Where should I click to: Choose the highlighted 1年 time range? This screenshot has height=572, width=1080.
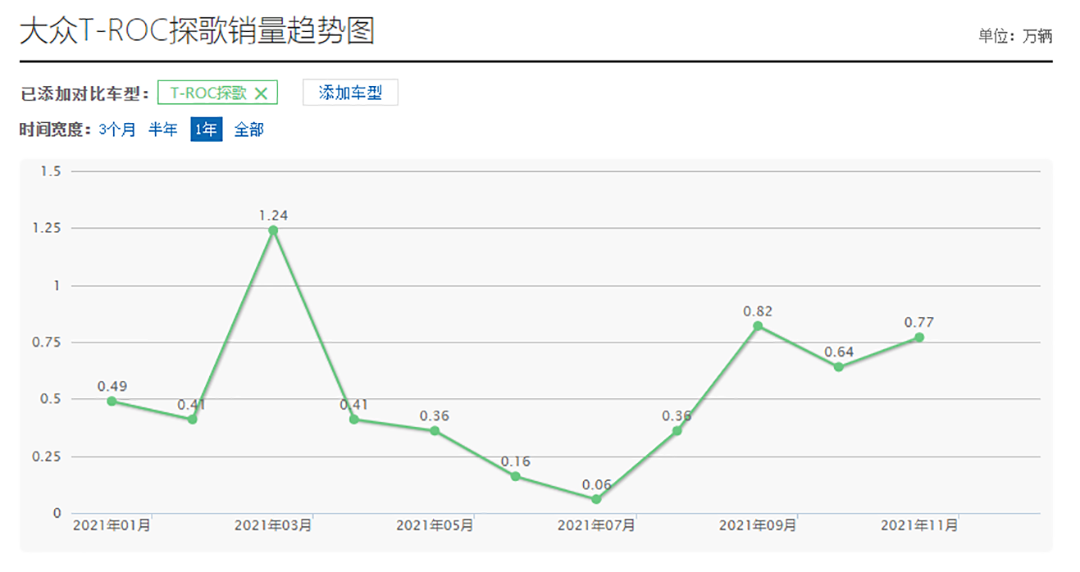click(206, 130)
